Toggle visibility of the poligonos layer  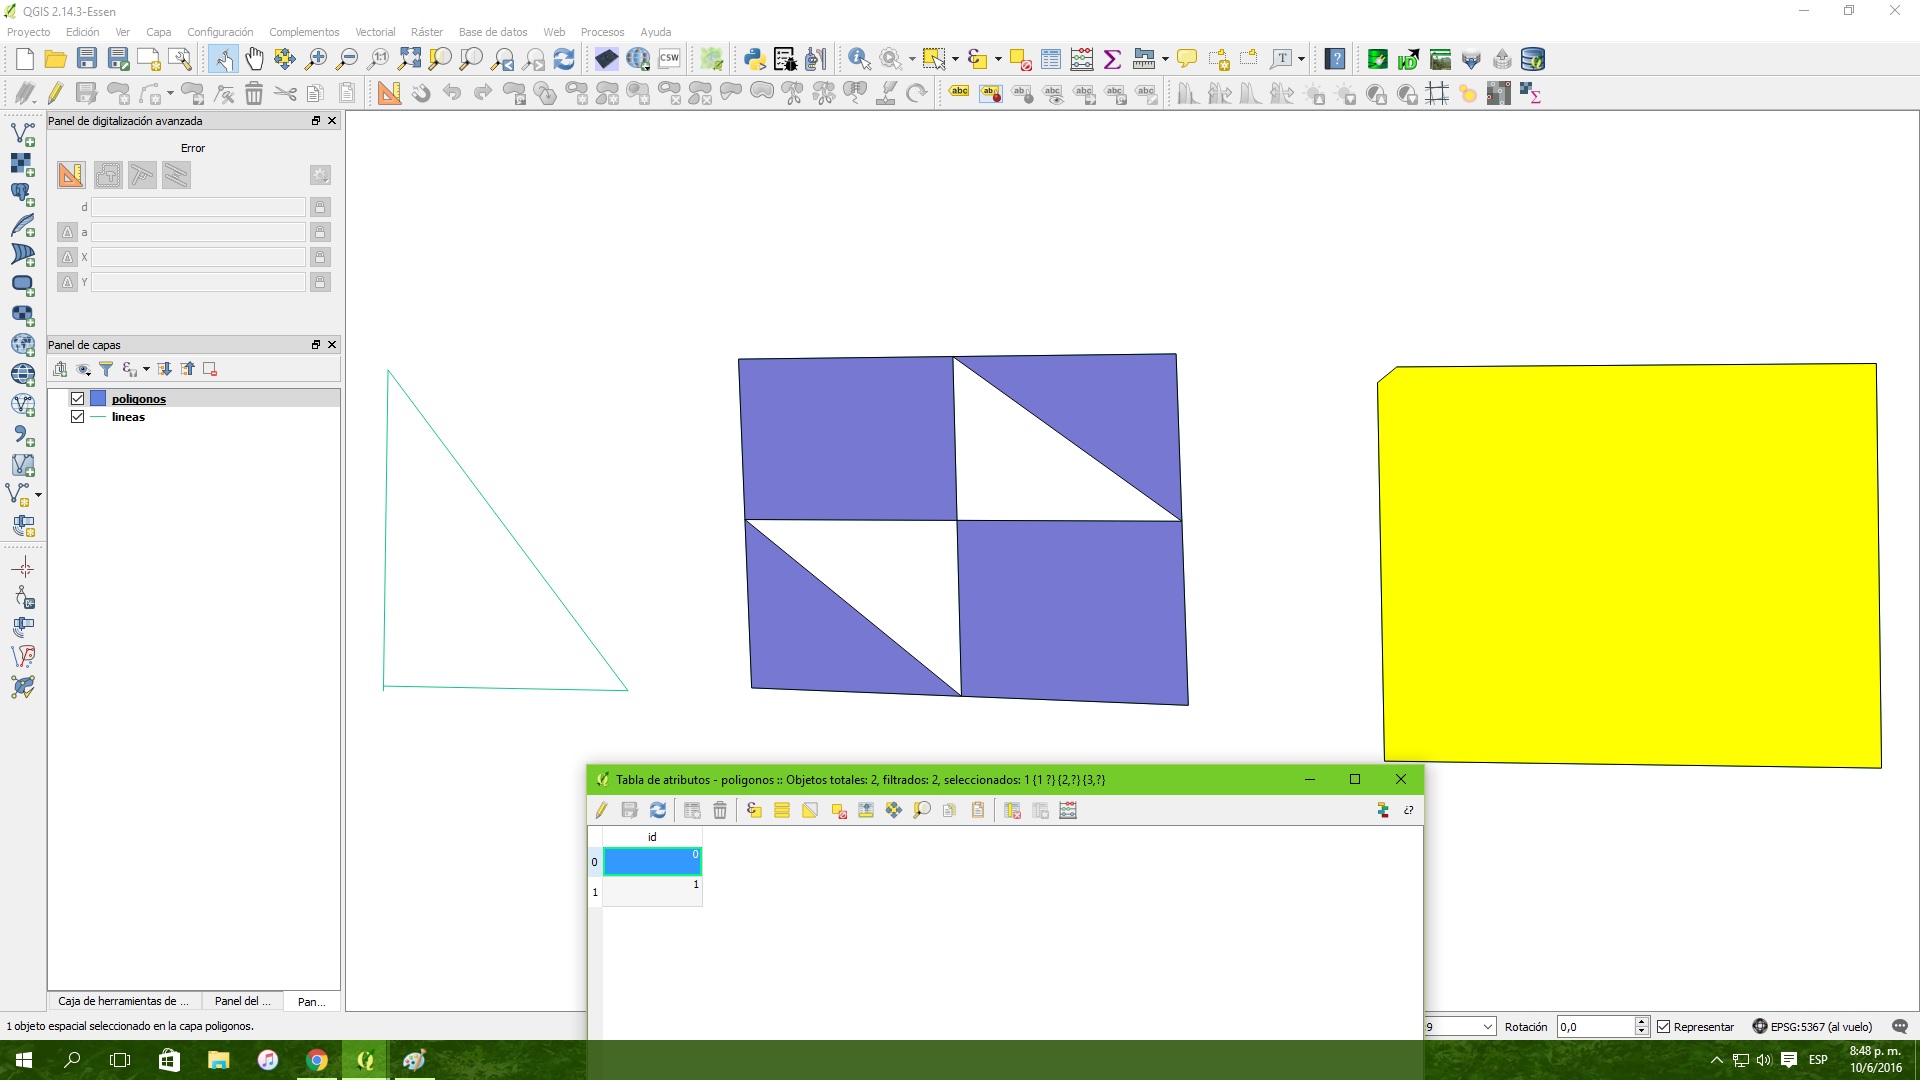click(x=77, y=398)
